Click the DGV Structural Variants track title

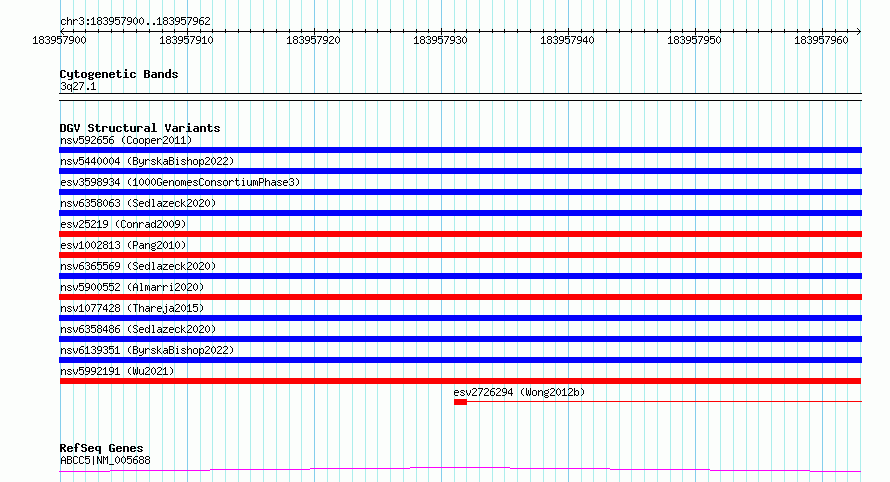(140, 128)
